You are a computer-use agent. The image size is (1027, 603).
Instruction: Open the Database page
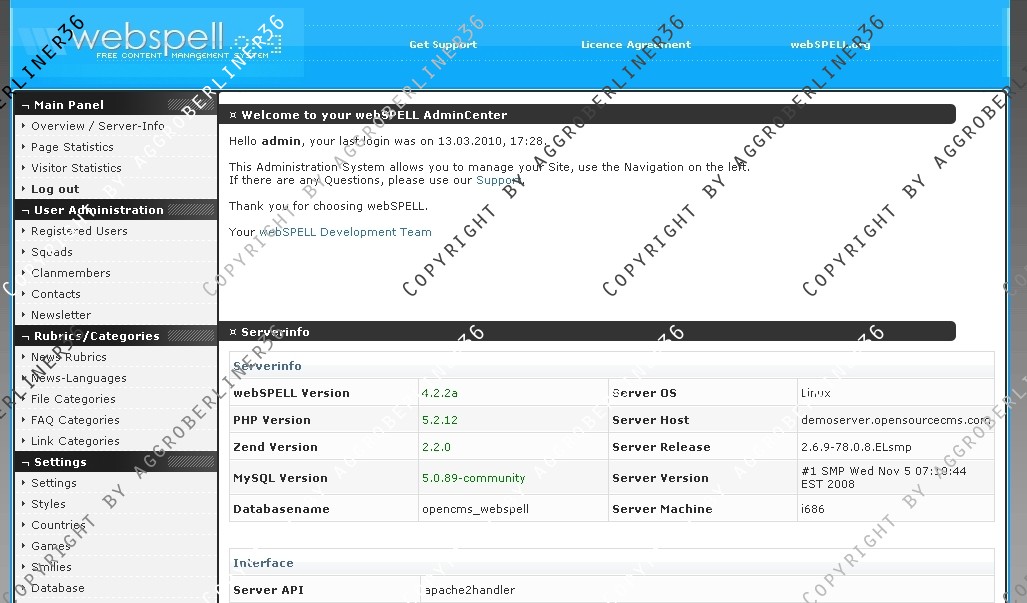(x=58, y=587)
